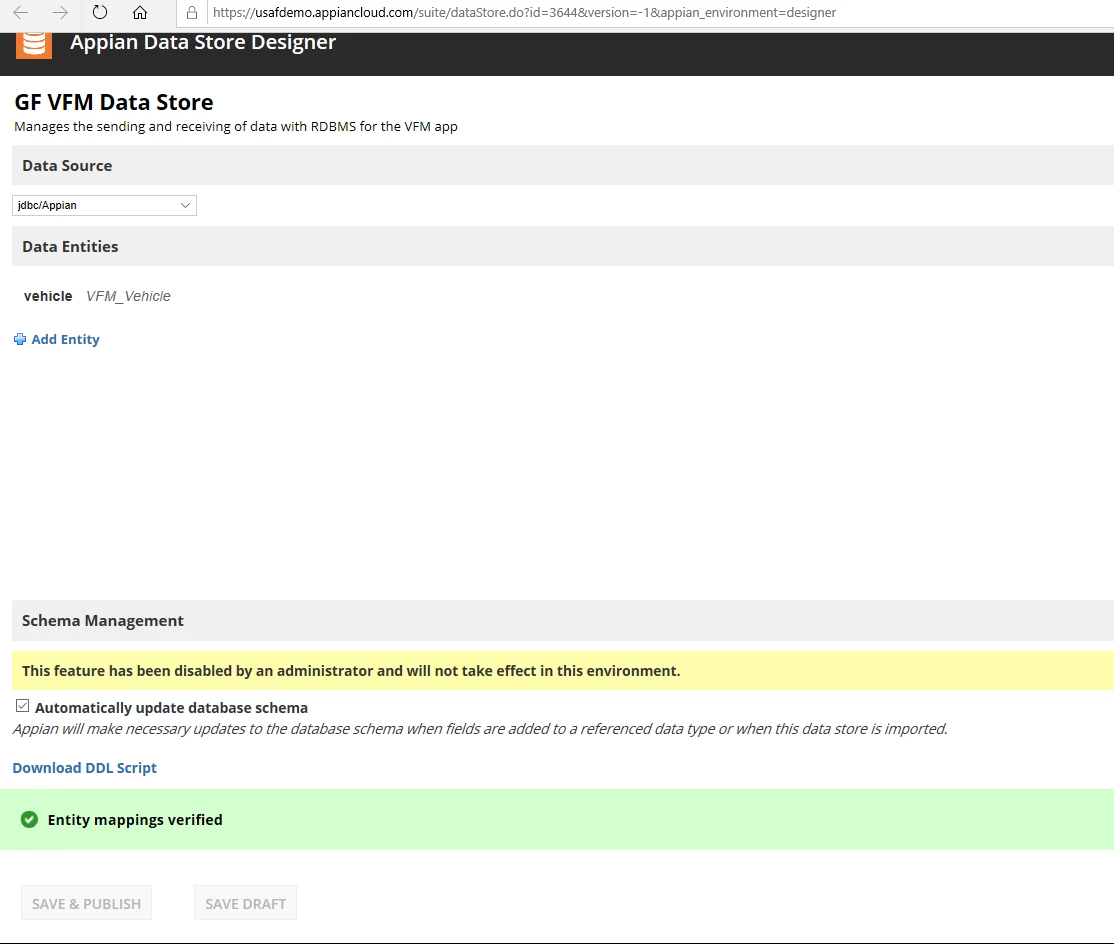Click the plus icon beside Add Entity
Image resolution: width=1114 pixels, height=944 pixels.
click(20, 340)
